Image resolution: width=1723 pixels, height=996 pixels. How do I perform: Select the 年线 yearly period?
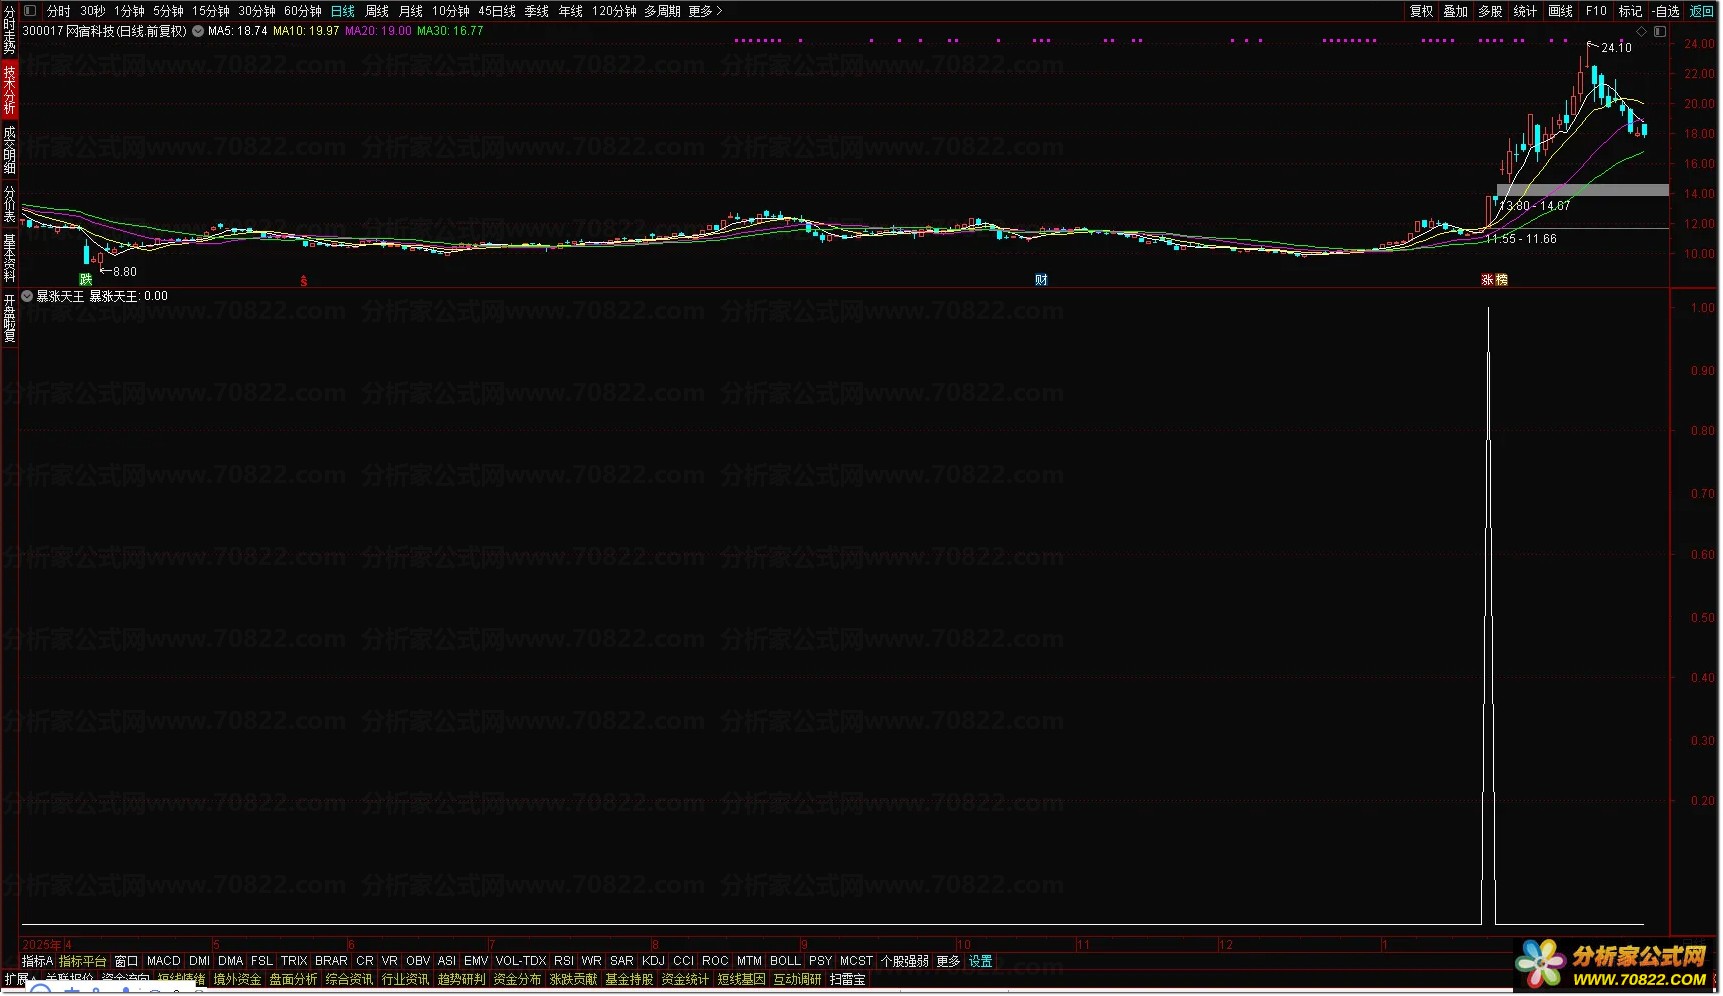tap(570, 11)
